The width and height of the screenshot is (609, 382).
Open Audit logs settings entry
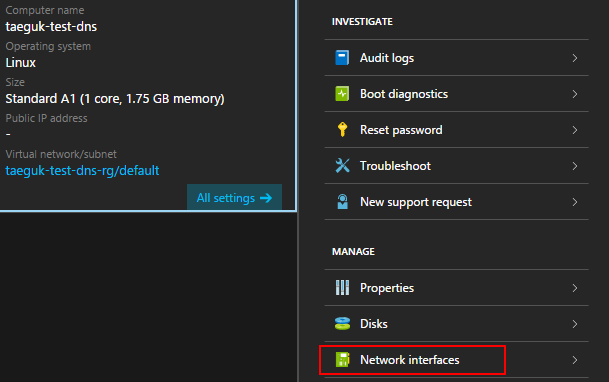(x=456, y=58)
